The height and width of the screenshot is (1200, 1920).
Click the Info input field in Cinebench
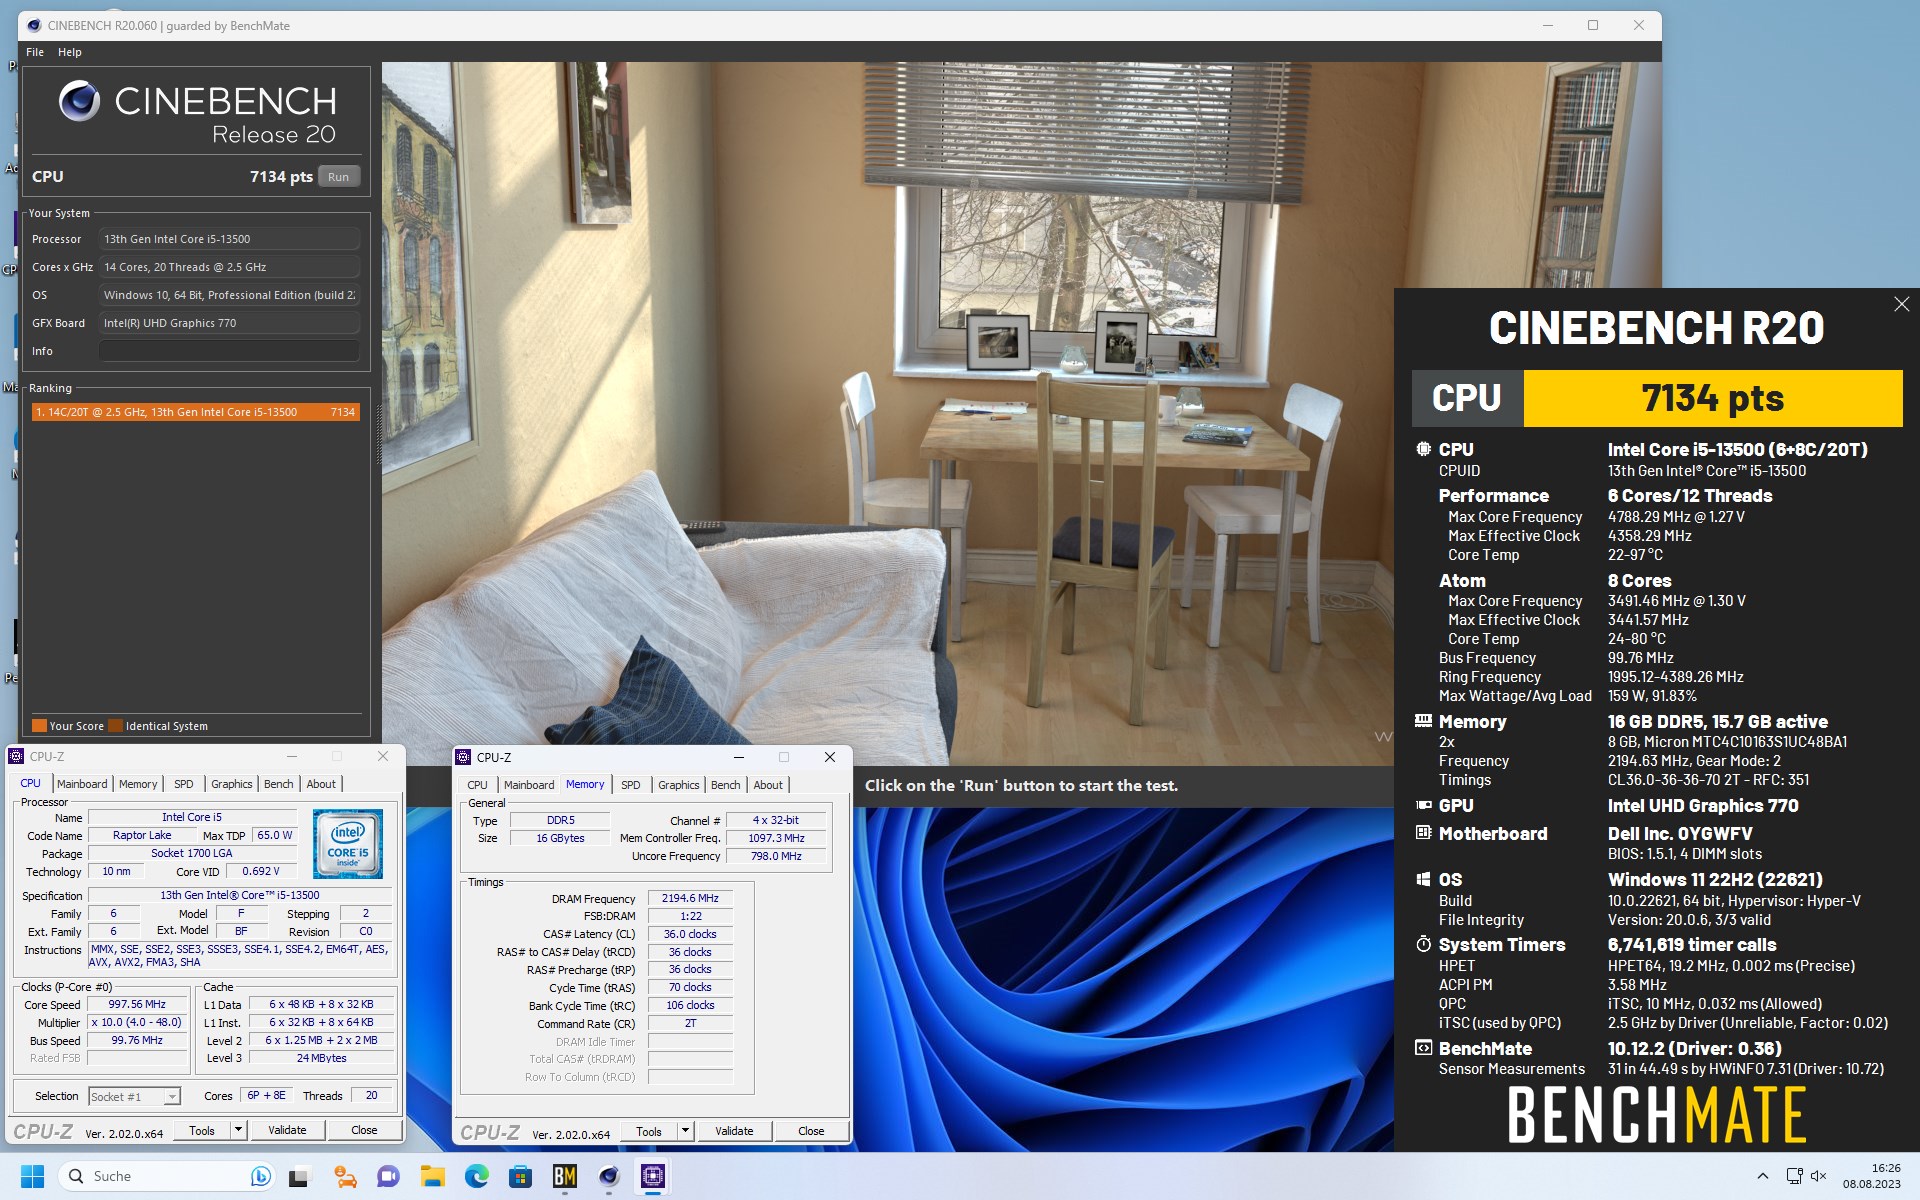click(x=229, y=351)
